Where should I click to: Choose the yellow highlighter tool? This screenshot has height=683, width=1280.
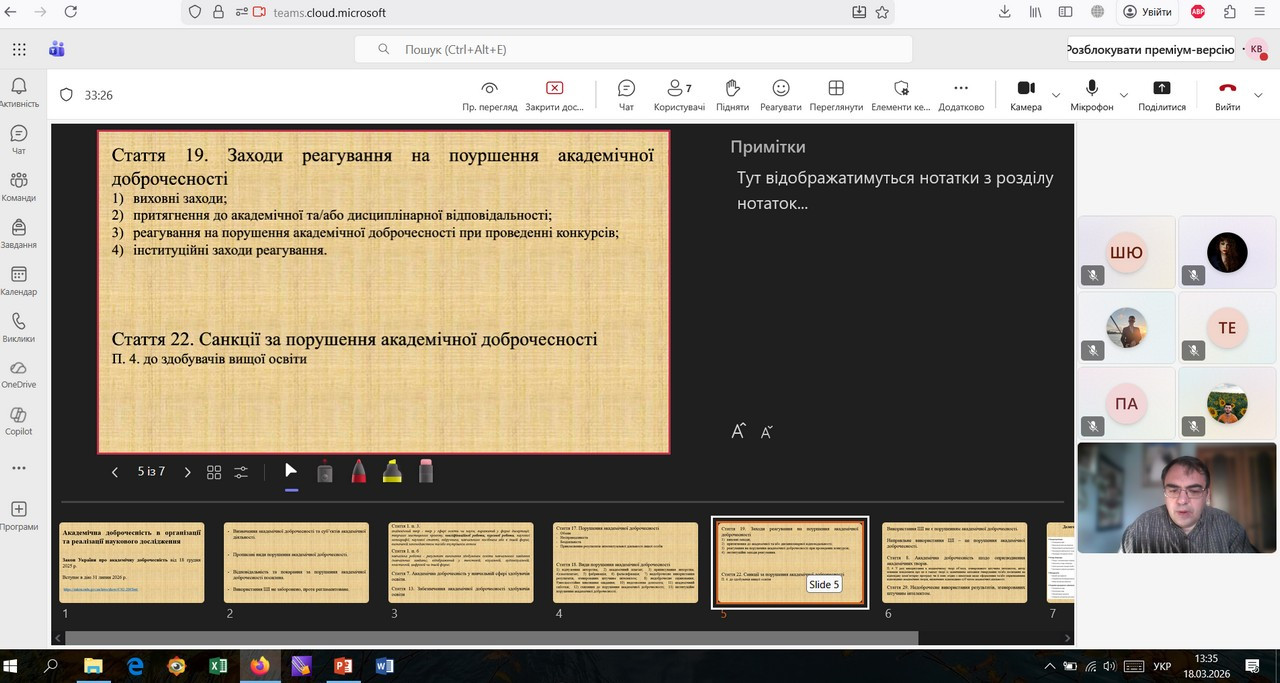tap(392, 472)
